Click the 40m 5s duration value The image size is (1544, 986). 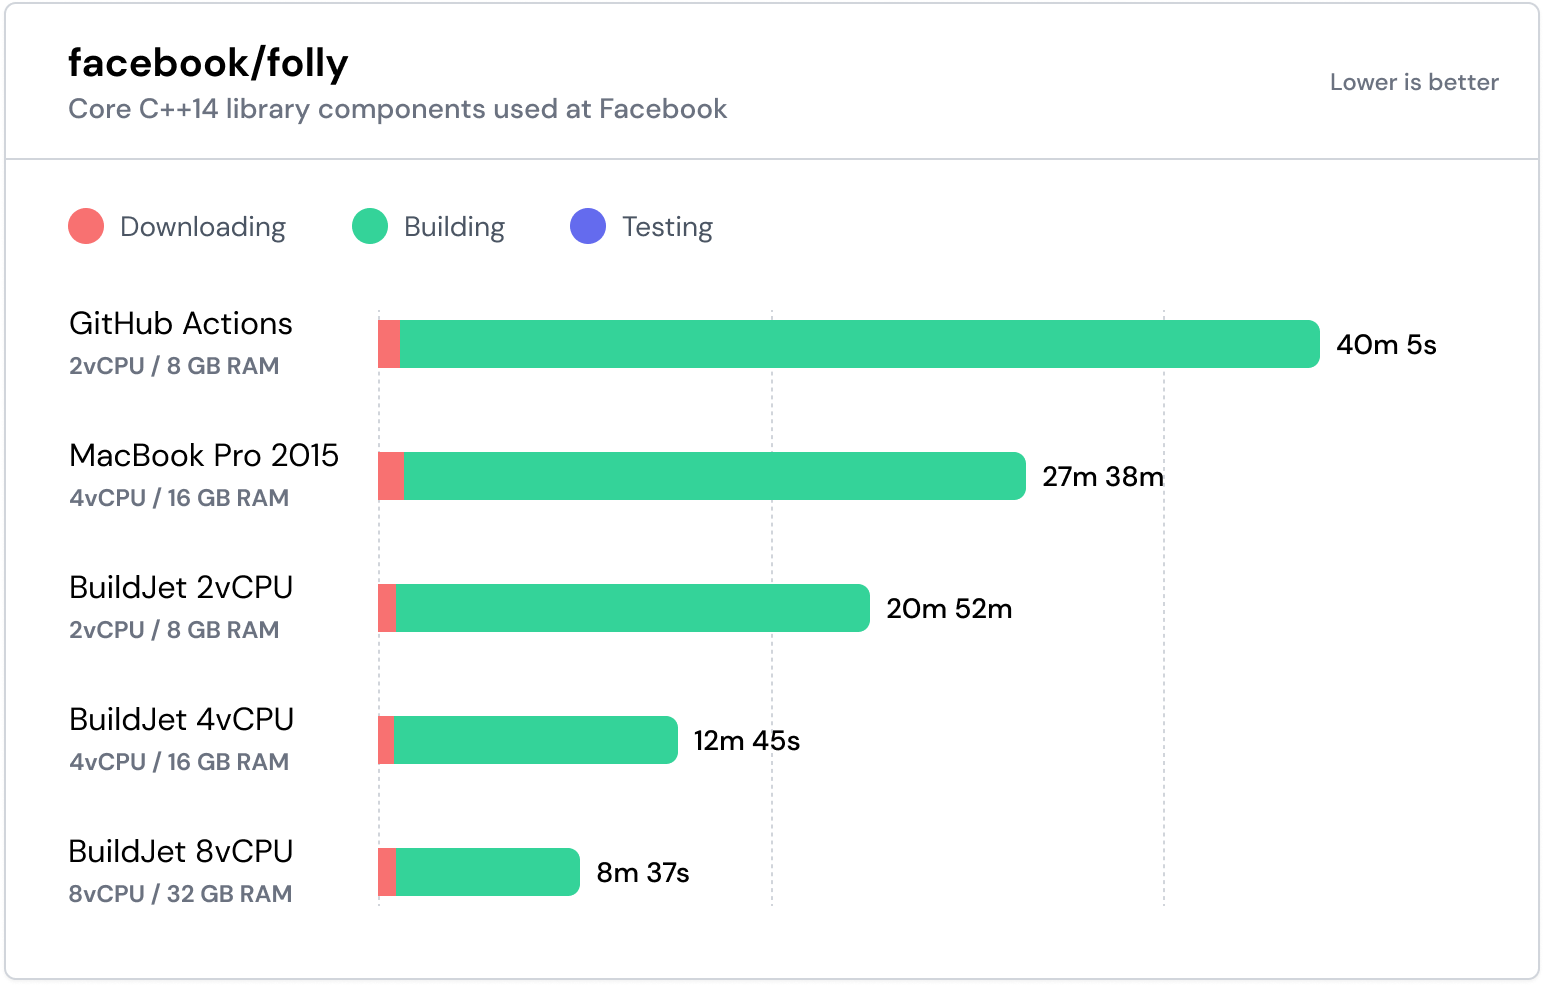[x=1386, y=345]
